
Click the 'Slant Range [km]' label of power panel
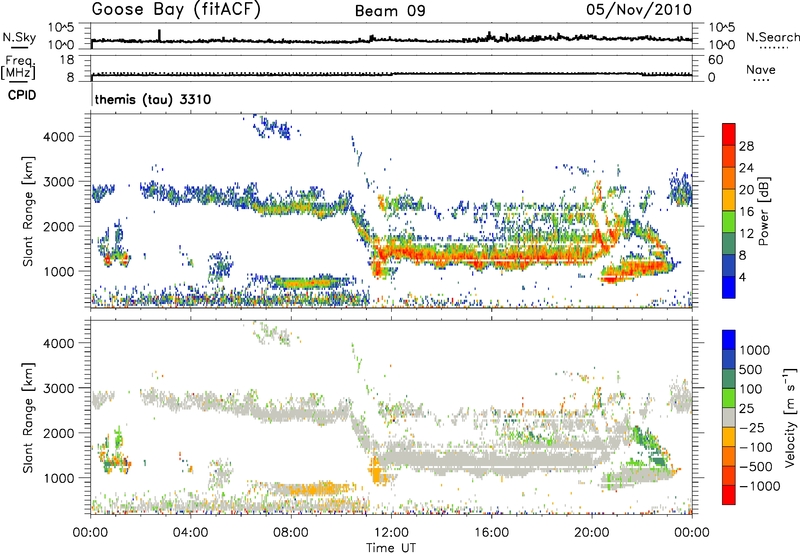(28, 211)
